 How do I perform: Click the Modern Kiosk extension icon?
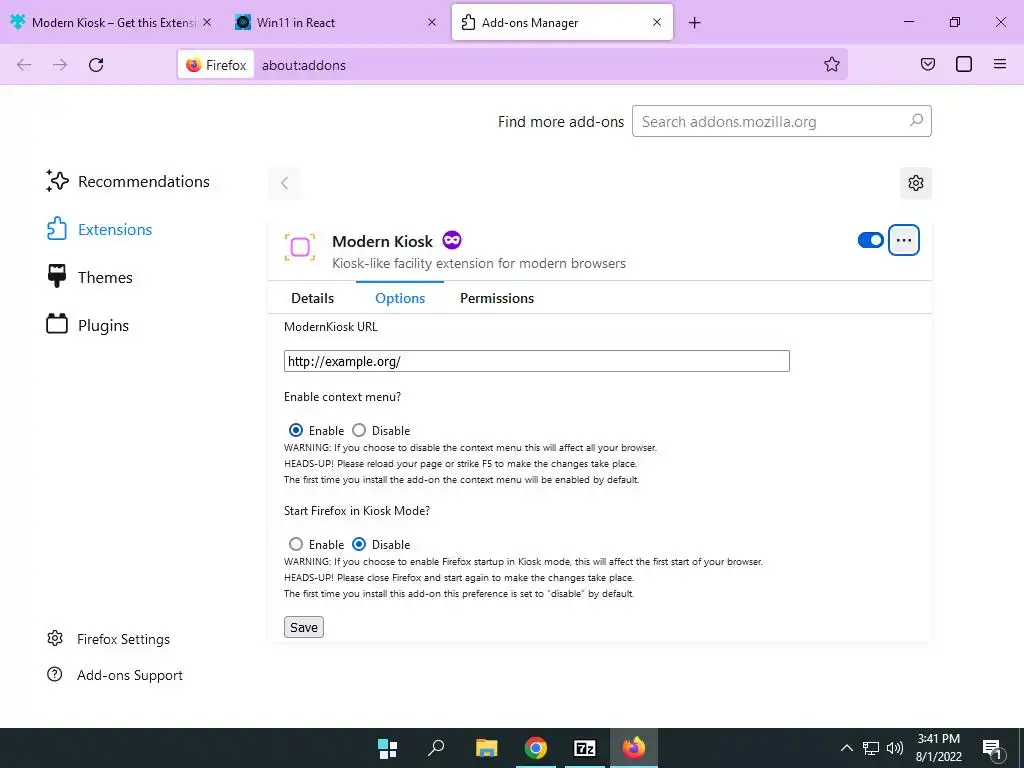tap(300, 248)
